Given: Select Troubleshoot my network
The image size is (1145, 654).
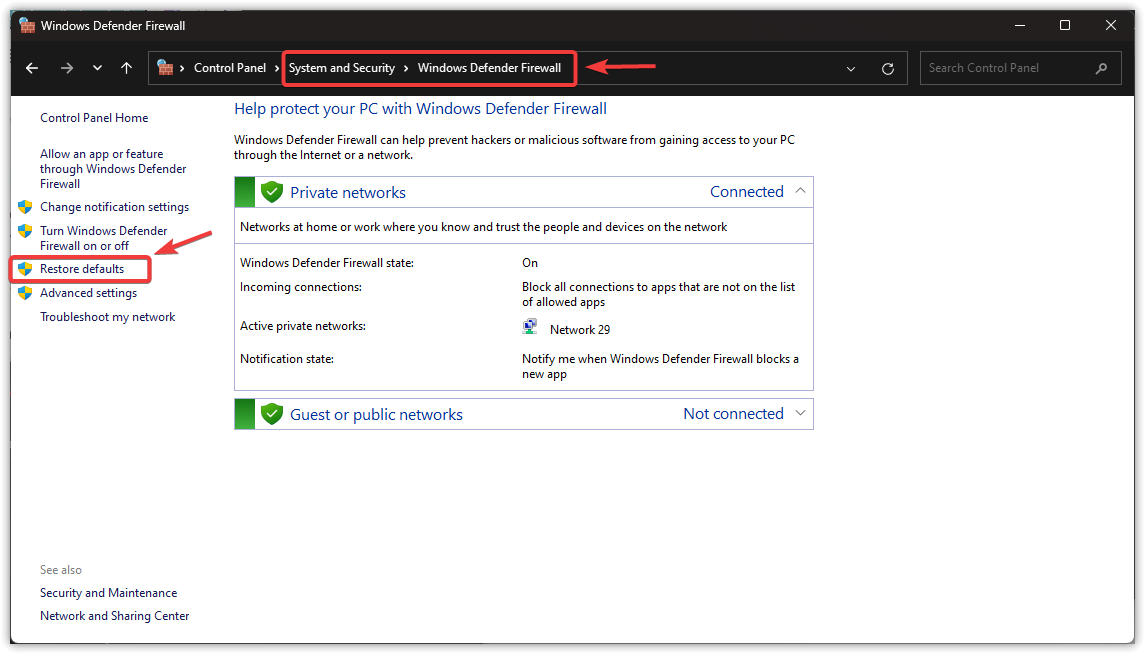Looking at the screenshot, I should coord(107,316).
